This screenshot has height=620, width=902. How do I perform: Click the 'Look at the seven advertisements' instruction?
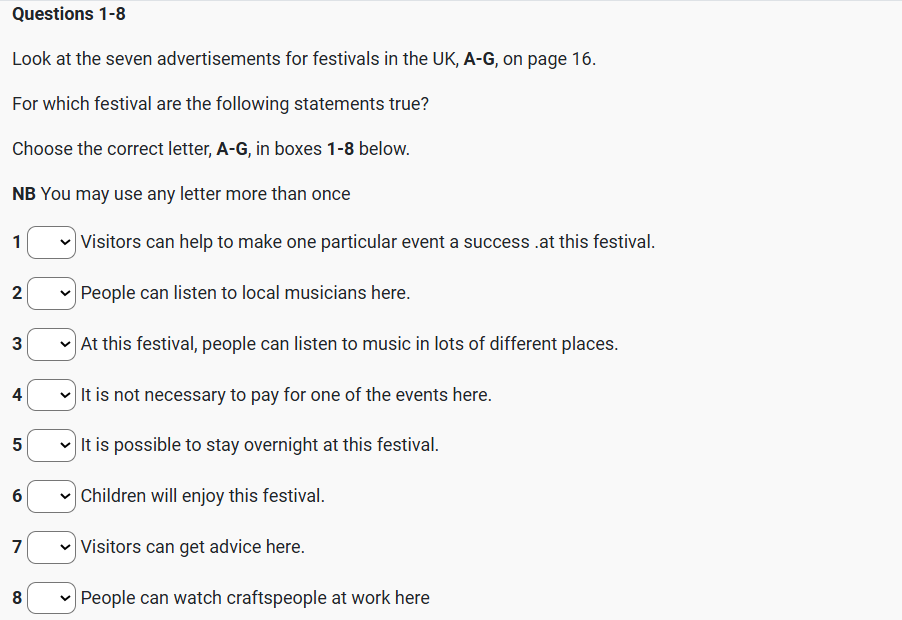tap(304, 59)
